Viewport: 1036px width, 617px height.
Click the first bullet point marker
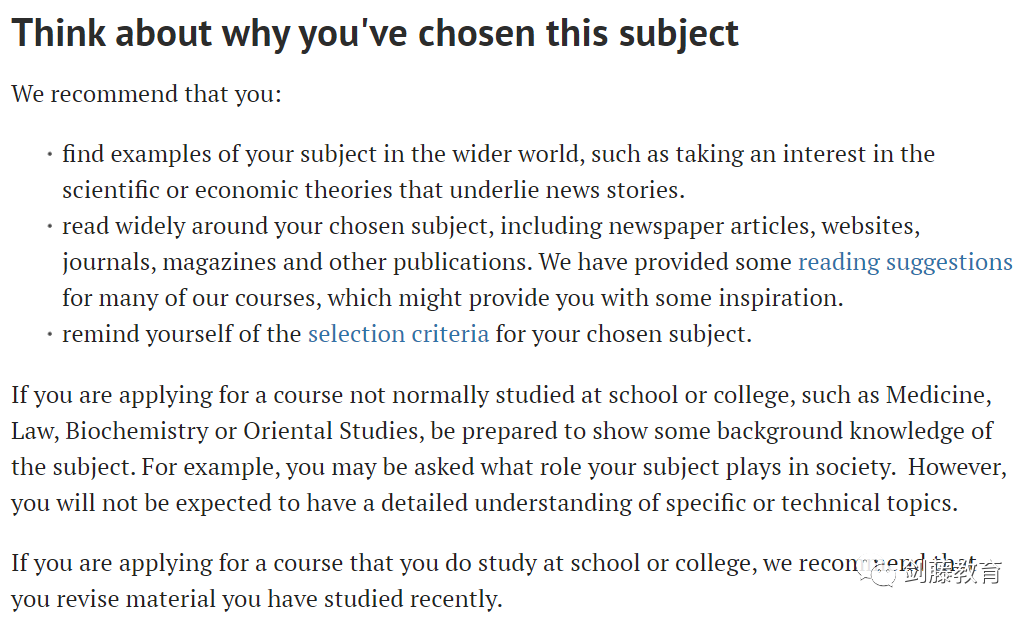pyautogui.click(x=50, y=155)
